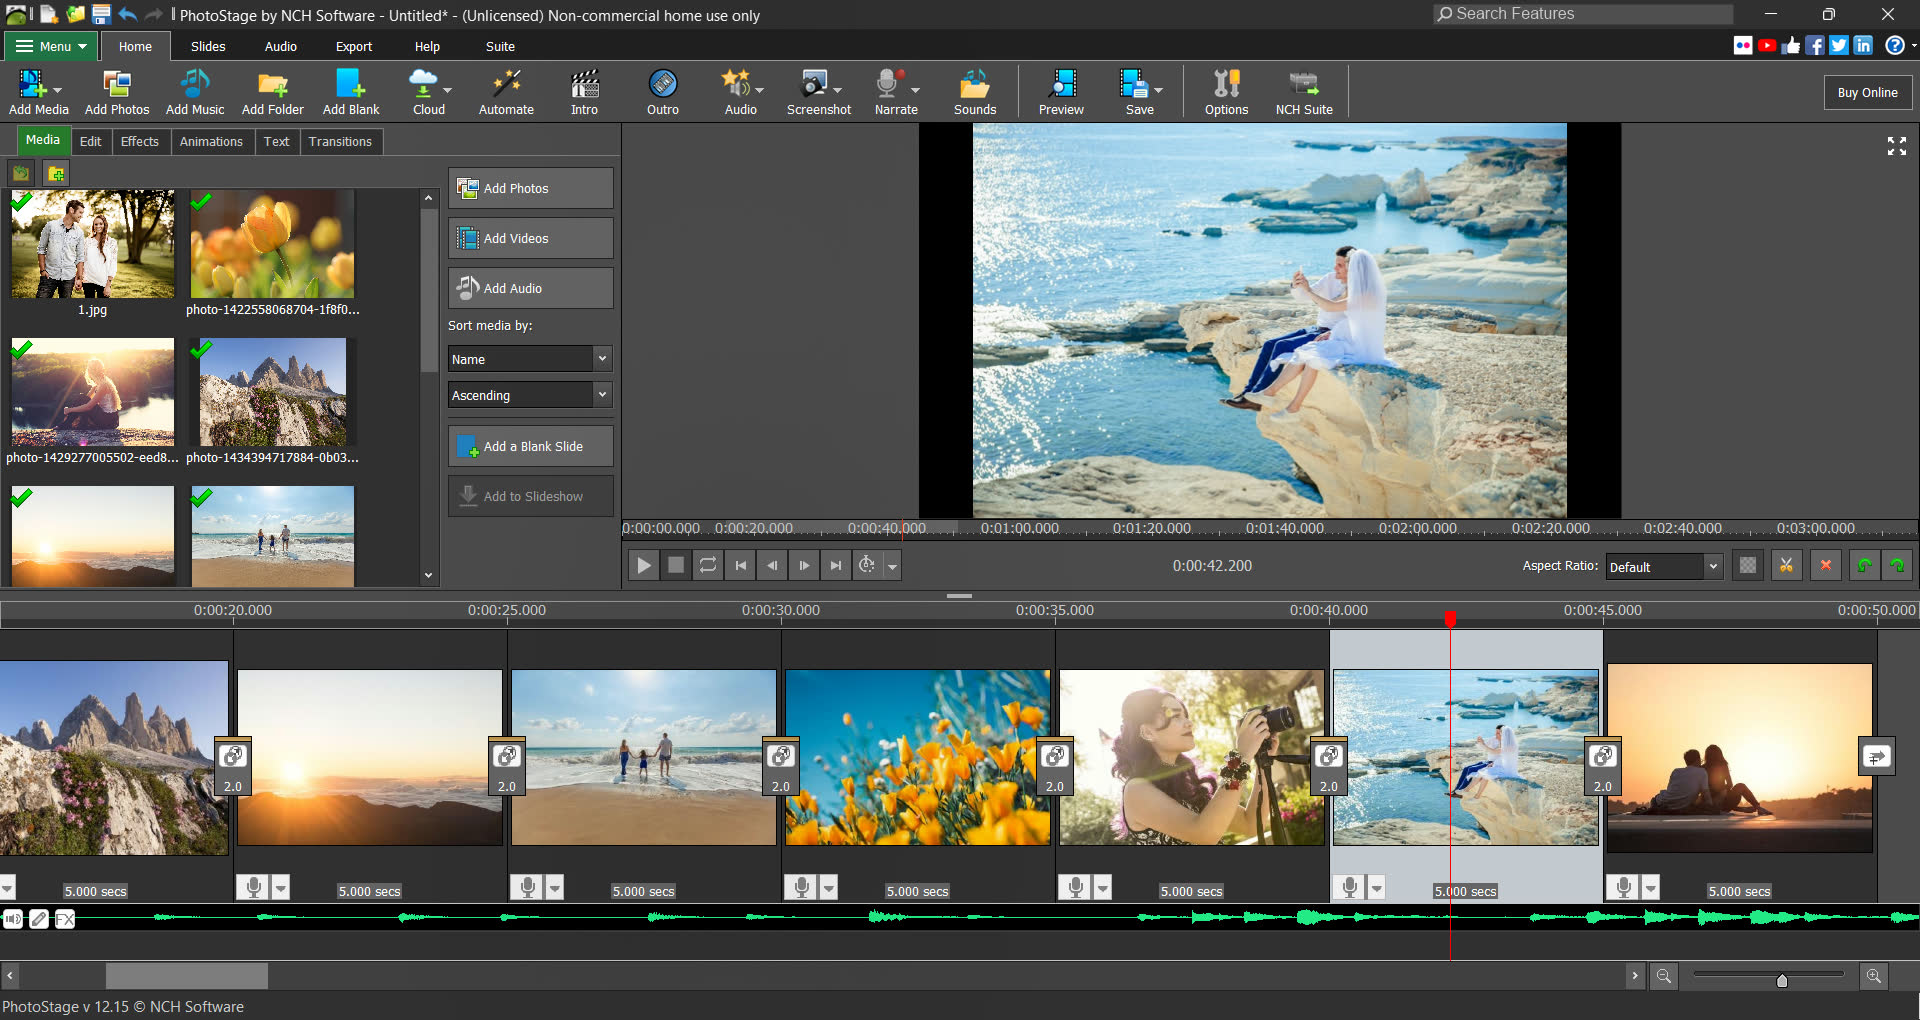The image size is (1920, 1020).
Task: Open the Automate wizard
Action: point(506,92)
